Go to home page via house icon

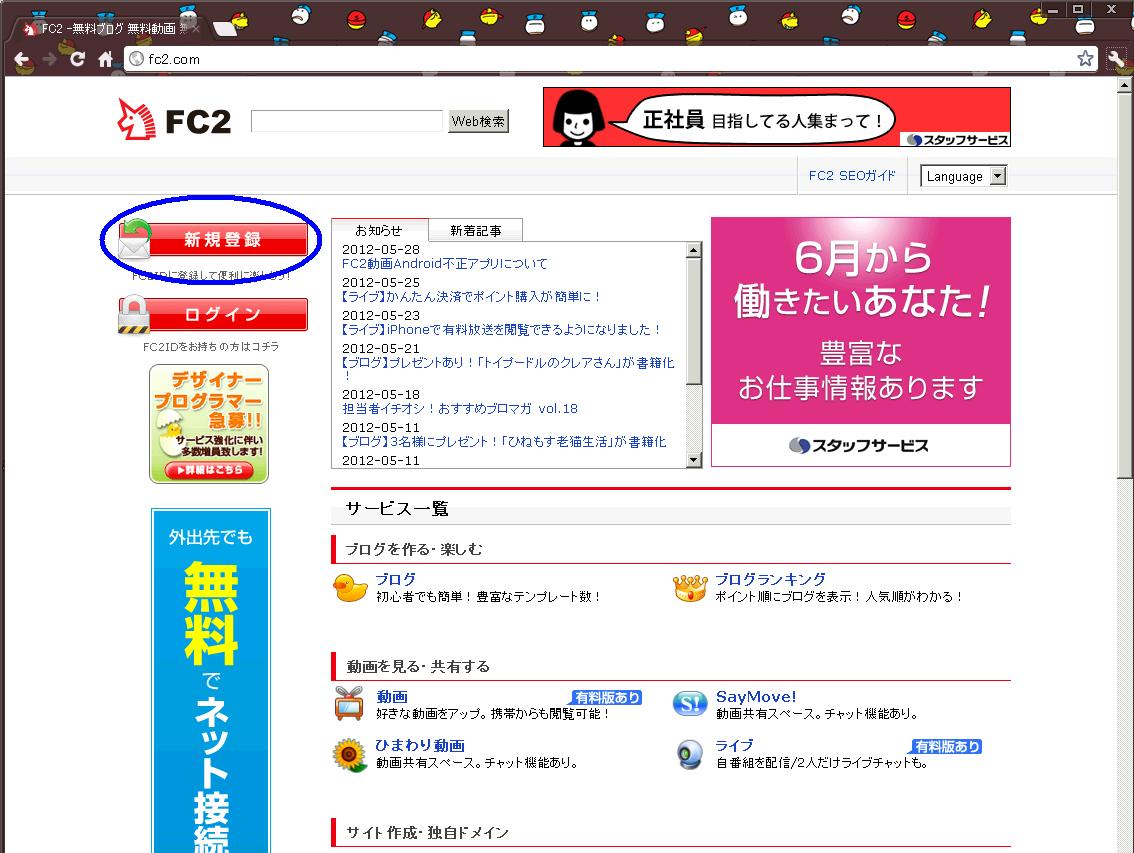(x=106, y=59)
